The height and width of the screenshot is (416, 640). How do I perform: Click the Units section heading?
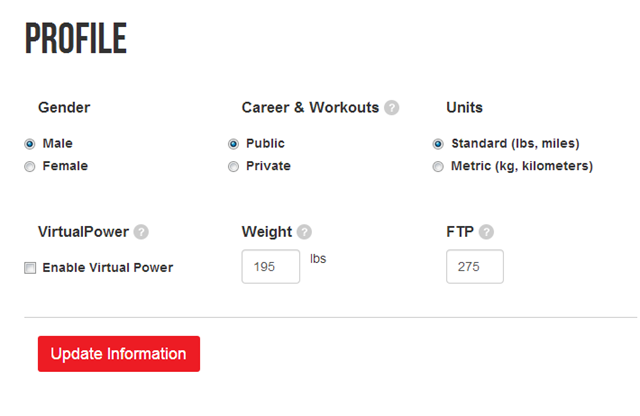(464, 108)
